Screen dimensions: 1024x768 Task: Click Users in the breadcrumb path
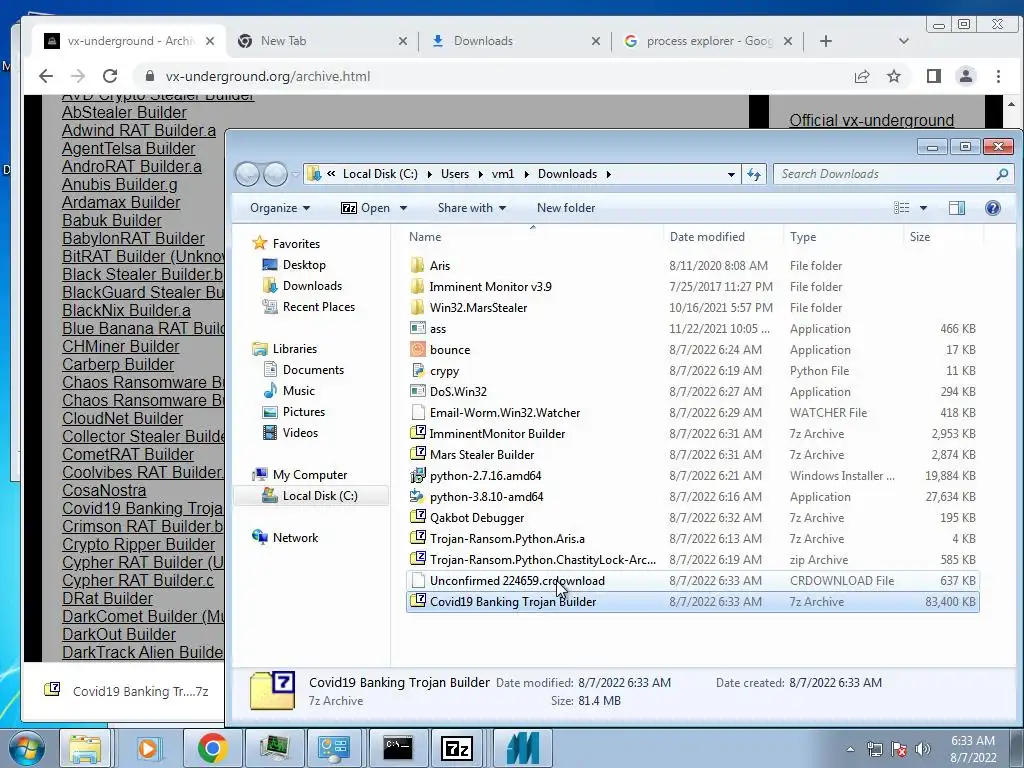click(x=455, y=174)
